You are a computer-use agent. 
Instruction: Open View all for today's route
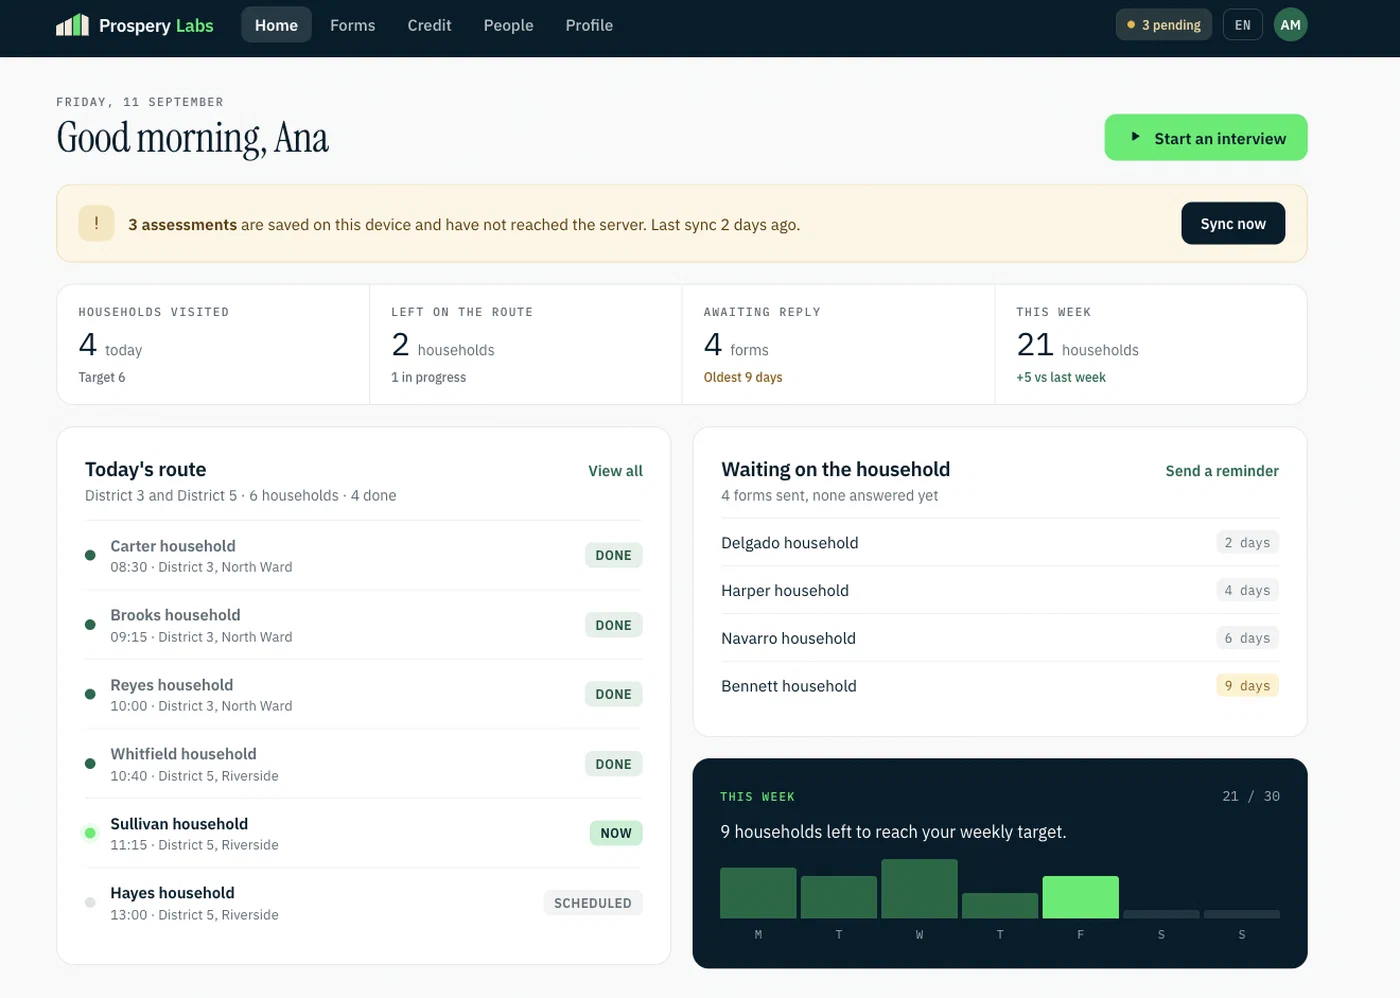point(615,471)
